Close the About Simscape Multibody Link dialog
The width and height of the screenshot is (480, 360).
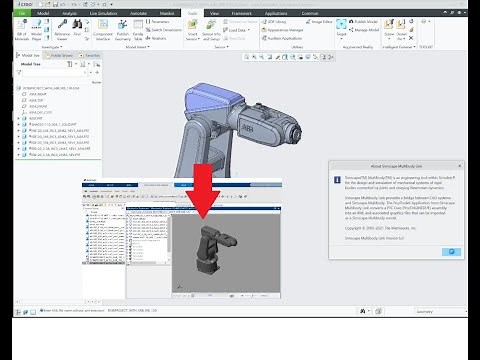tap(459, 166)
